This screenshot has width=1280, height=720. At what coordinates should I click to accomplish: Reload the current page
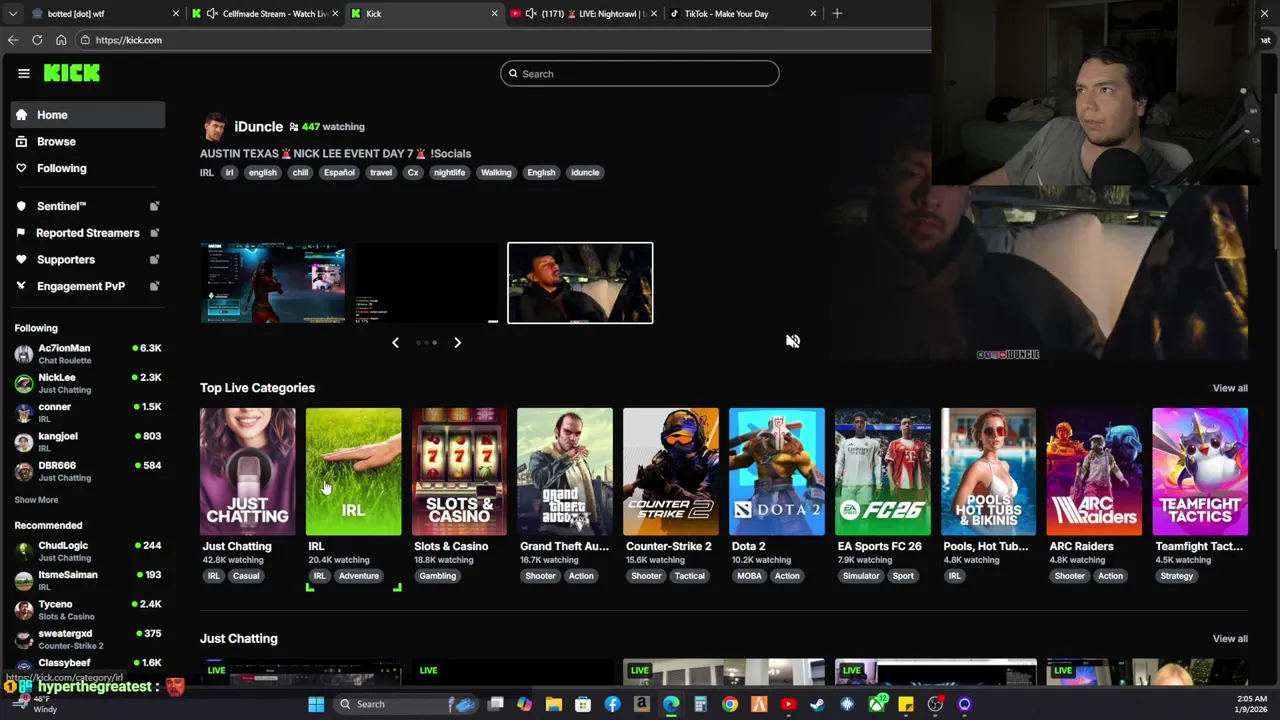click(37, 40)
